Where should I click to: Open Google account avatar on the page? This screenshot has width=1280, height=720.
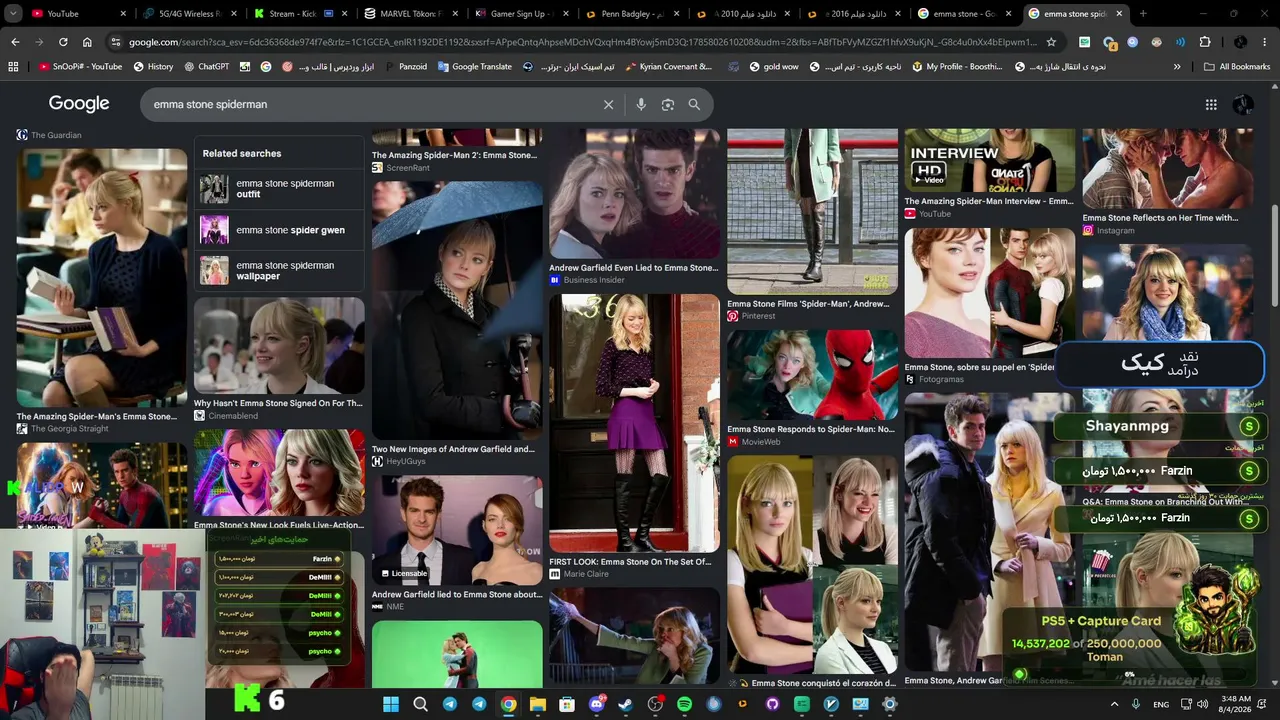point(1243,104)
